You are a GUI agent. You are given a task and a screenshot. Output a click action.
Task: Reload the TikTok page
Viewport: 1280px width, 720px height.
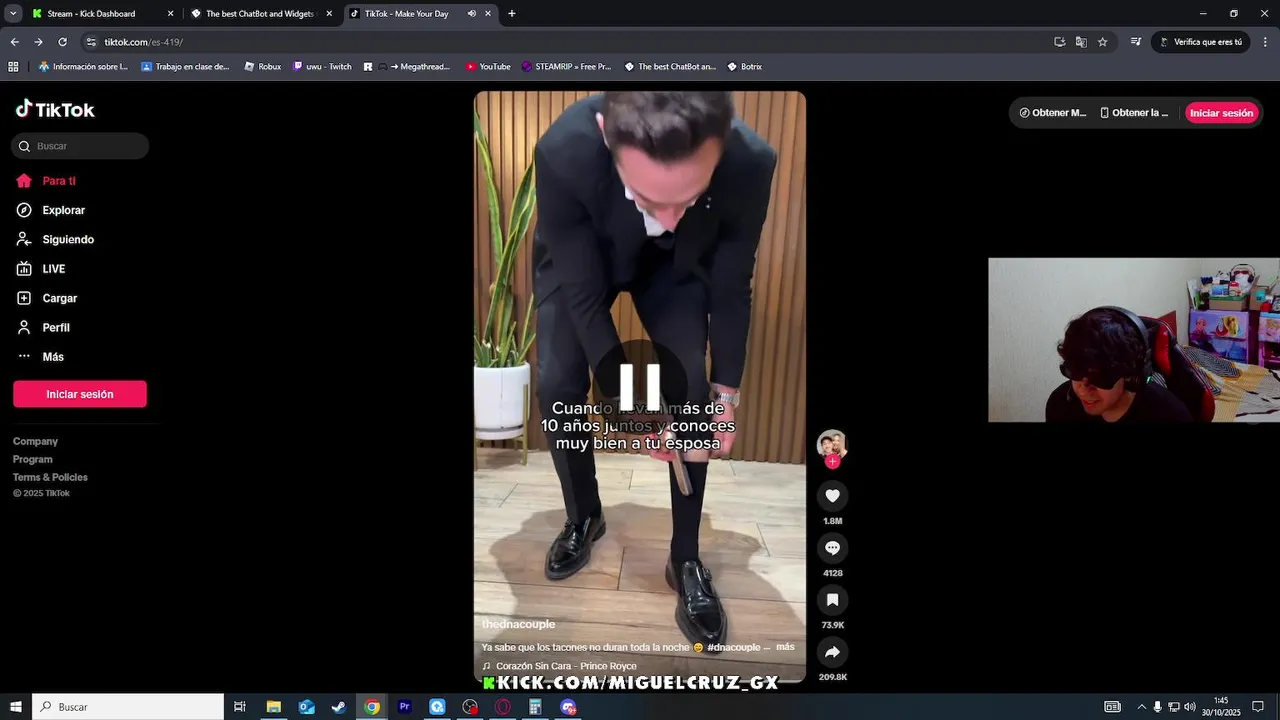click(62, 42)
